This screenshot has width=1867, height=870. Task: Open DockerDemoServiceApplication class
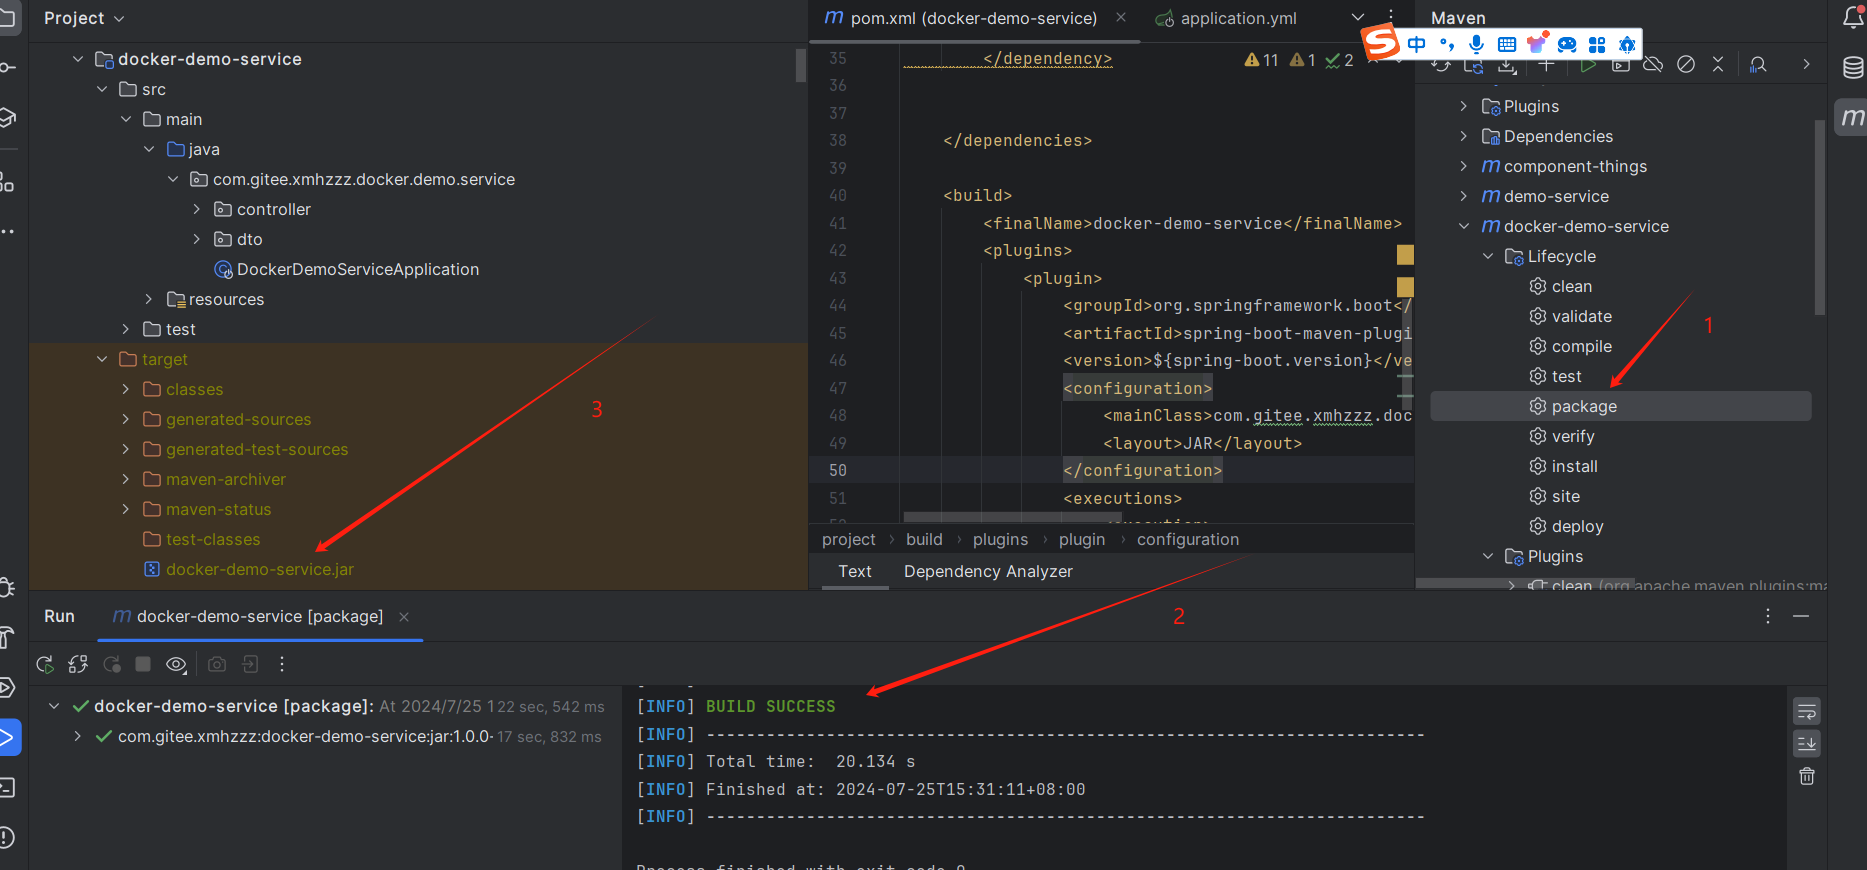358,269
